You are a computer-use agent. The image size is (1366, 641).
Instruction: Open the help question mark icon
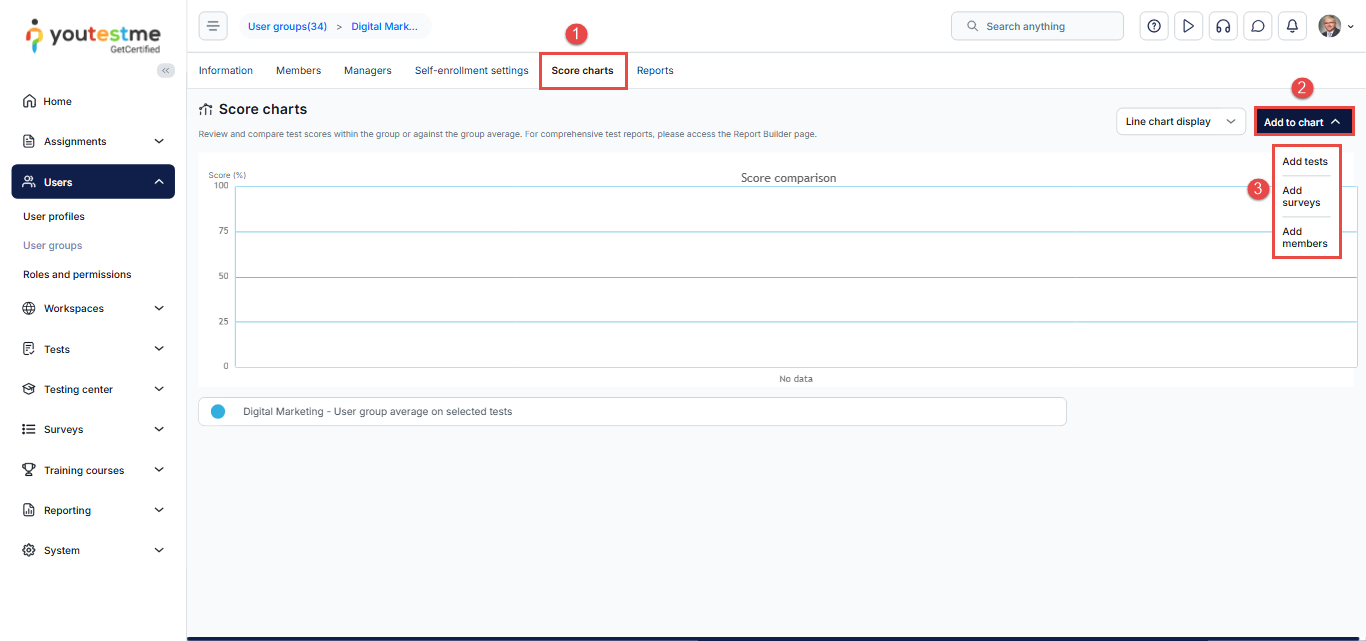[1154, 26]
